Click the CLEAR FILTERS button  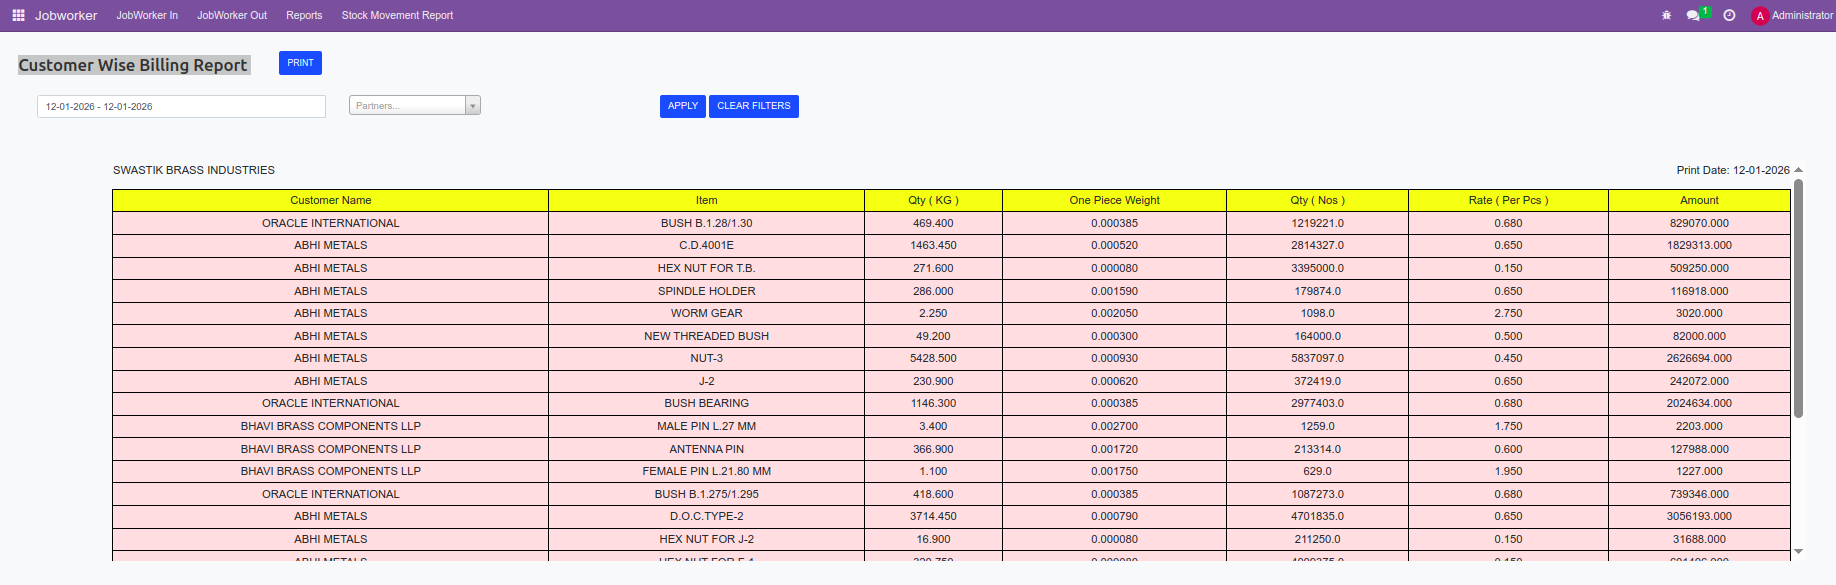click(x=753, y=106)
